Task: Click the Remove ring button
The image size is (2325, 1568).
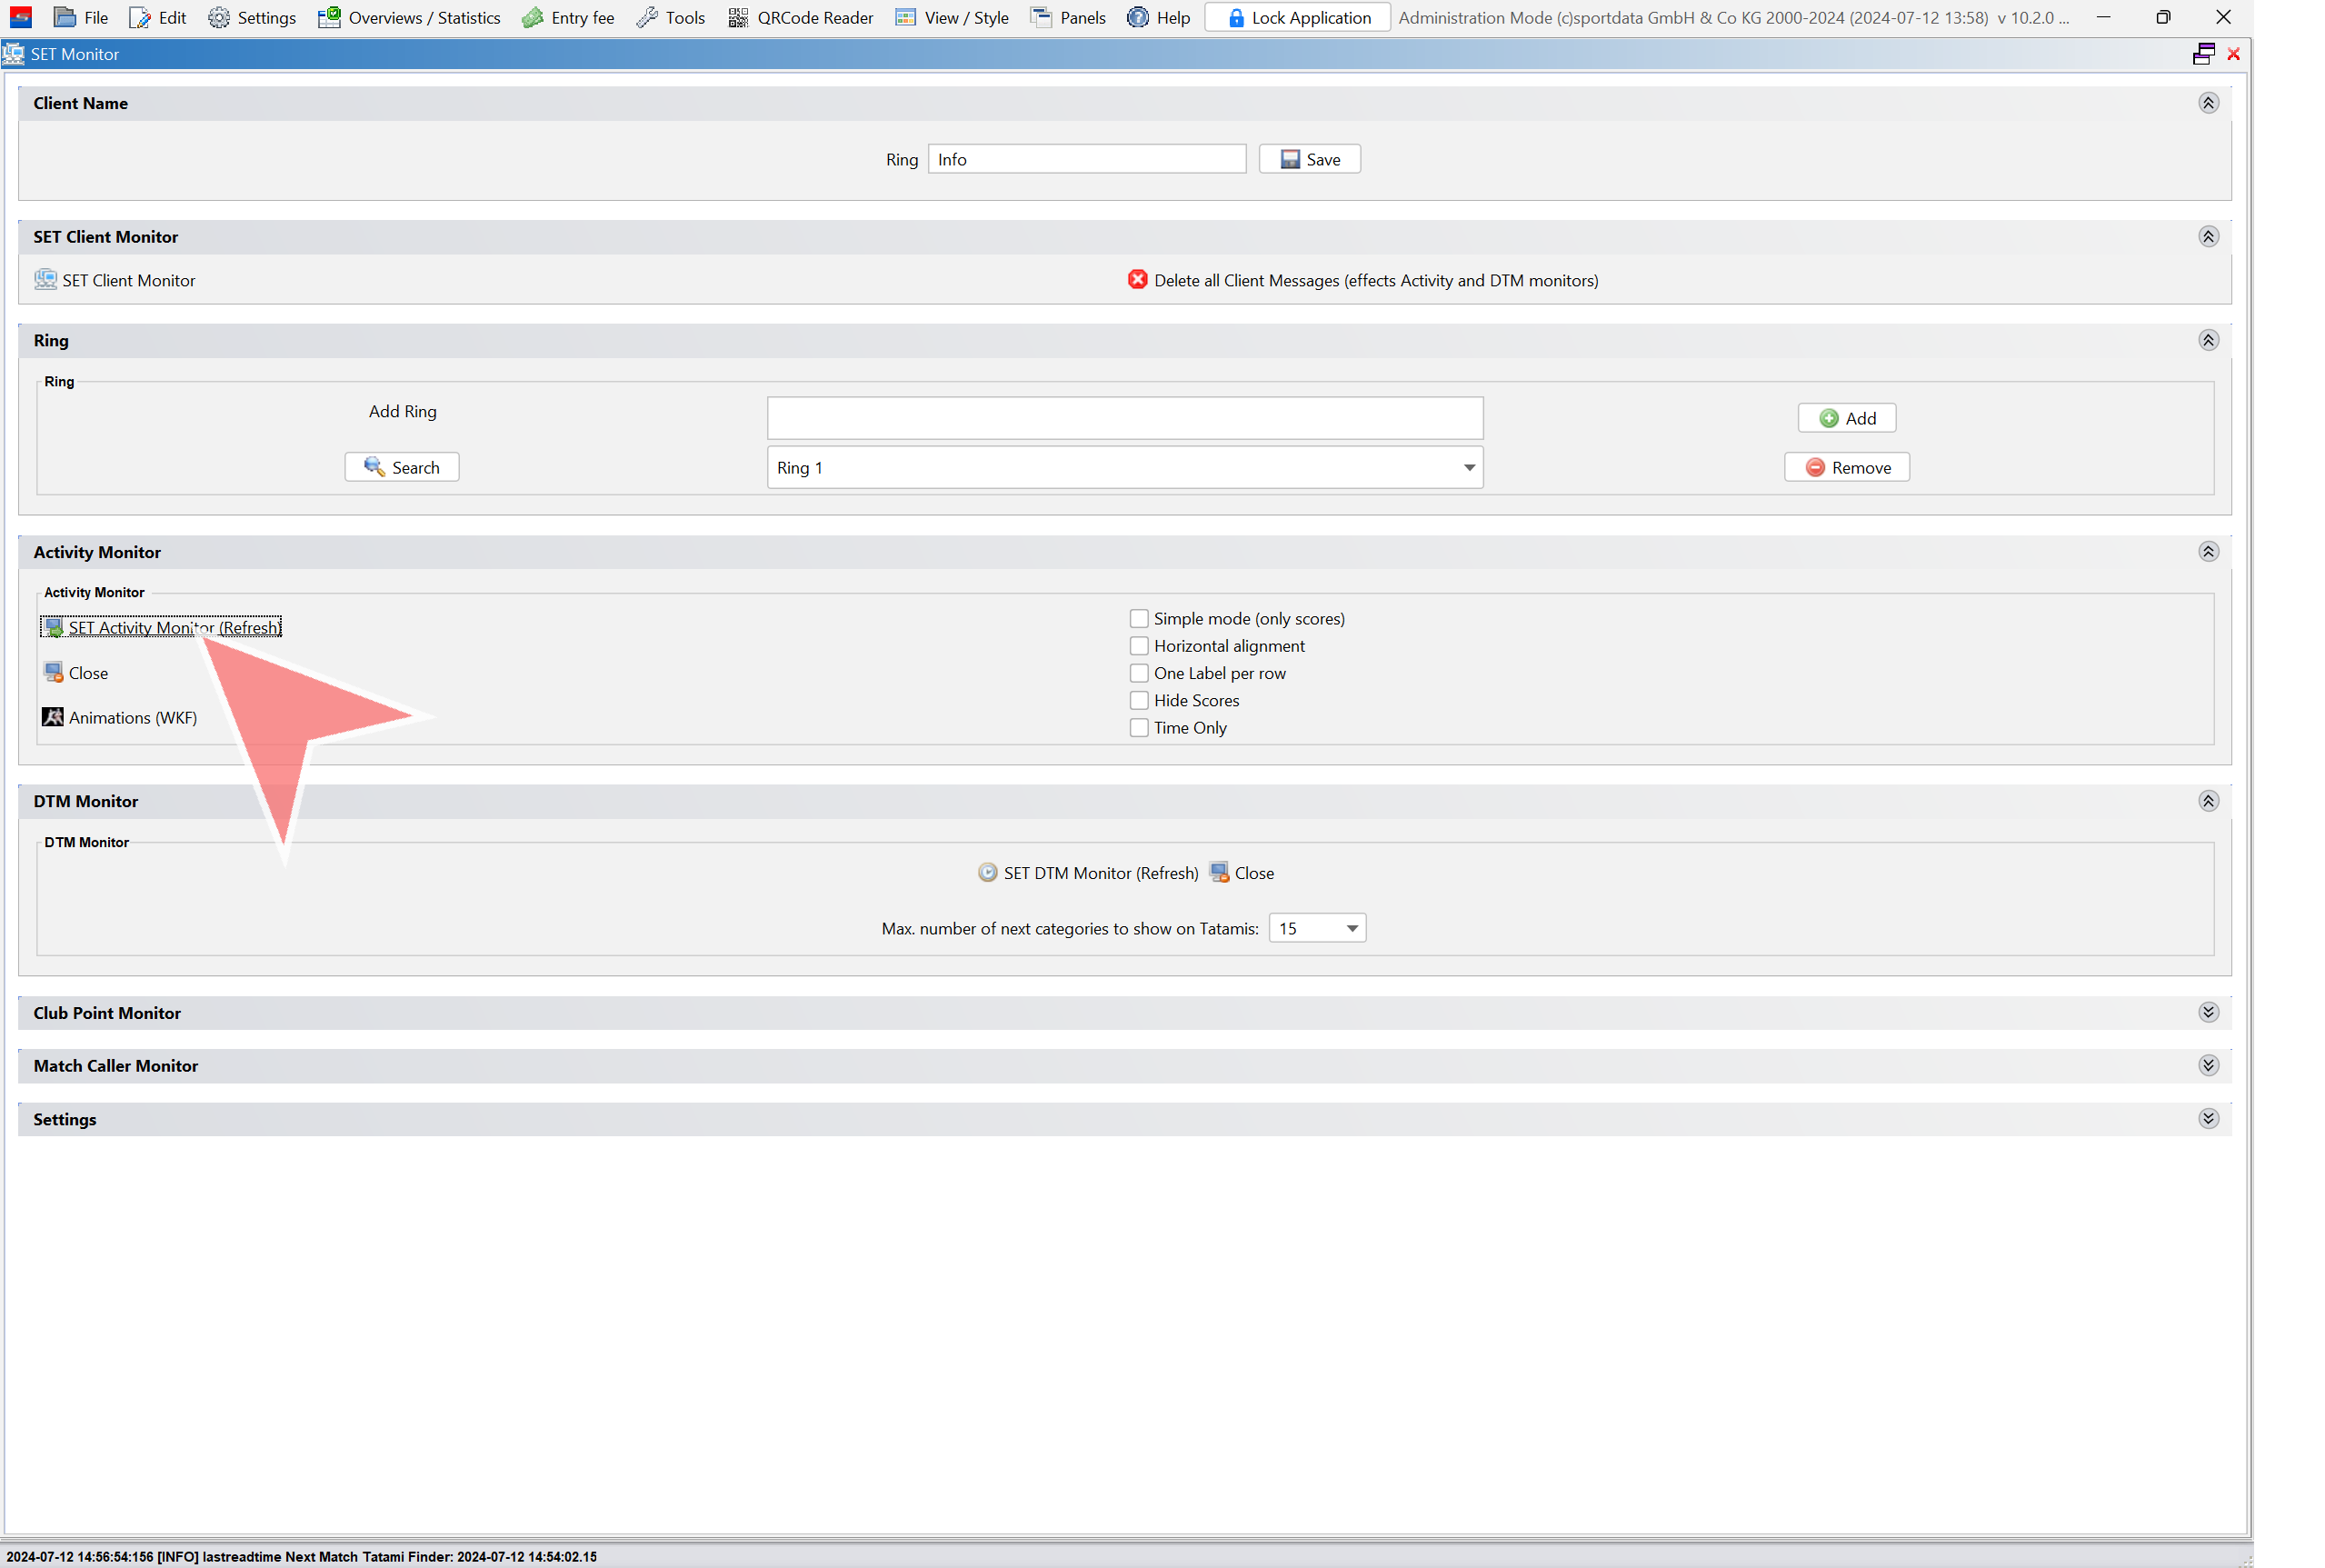Action: (x=1846, y=467)
